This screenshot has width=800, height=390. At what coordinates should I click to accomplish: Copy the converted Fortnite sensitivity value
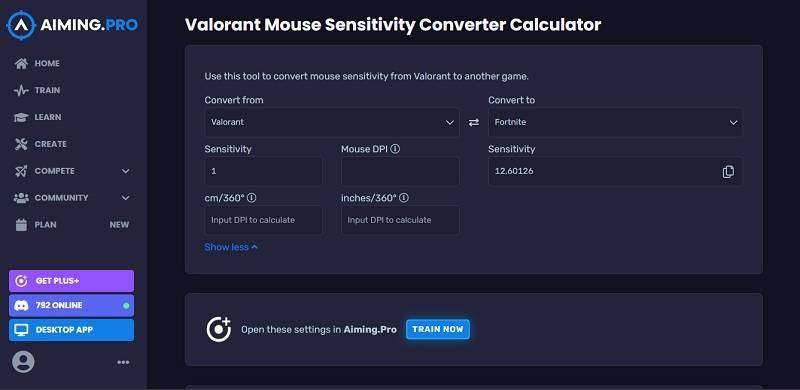click(728, 172)
